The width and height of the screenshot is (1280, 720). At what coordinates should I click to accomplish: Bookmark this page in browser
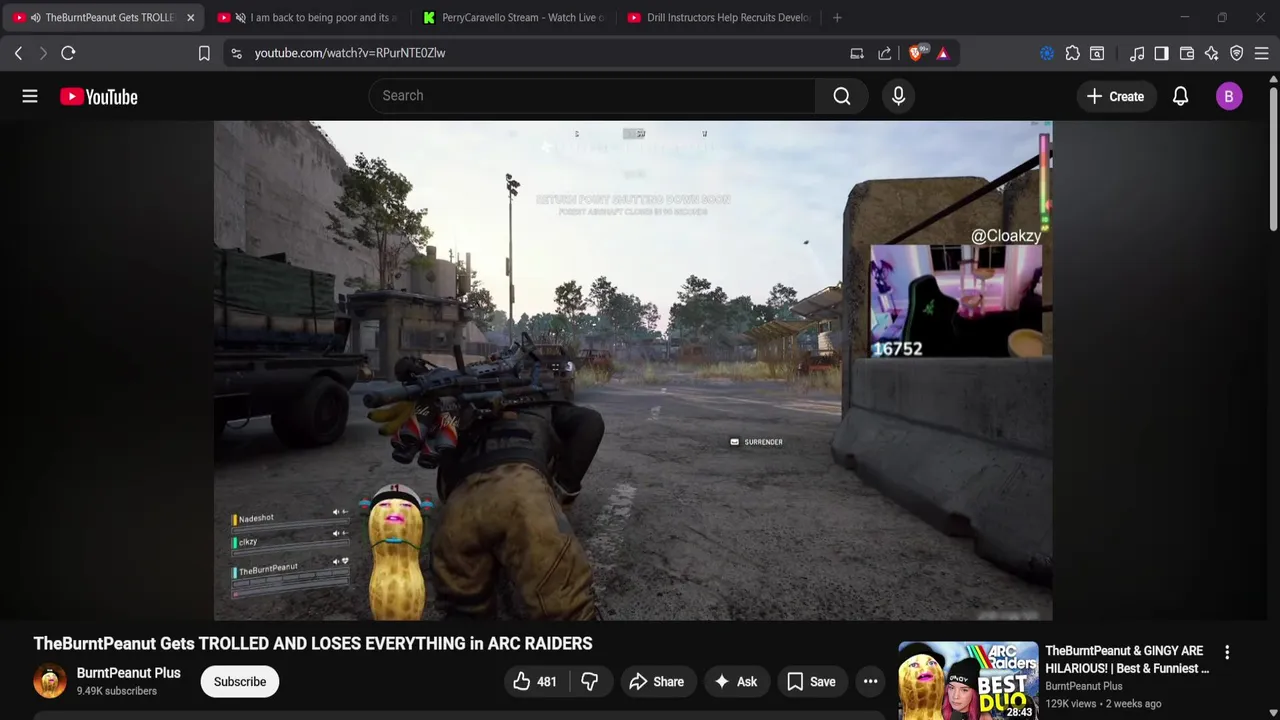(204, 53)
